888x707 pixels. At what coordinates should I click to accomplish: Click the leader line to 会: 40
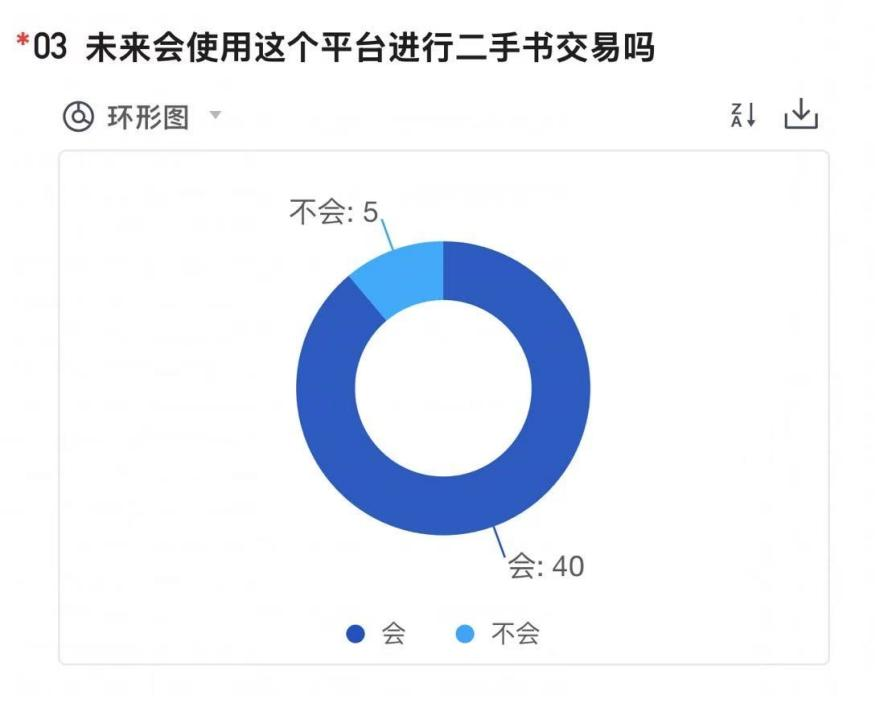tap(500, 543)
